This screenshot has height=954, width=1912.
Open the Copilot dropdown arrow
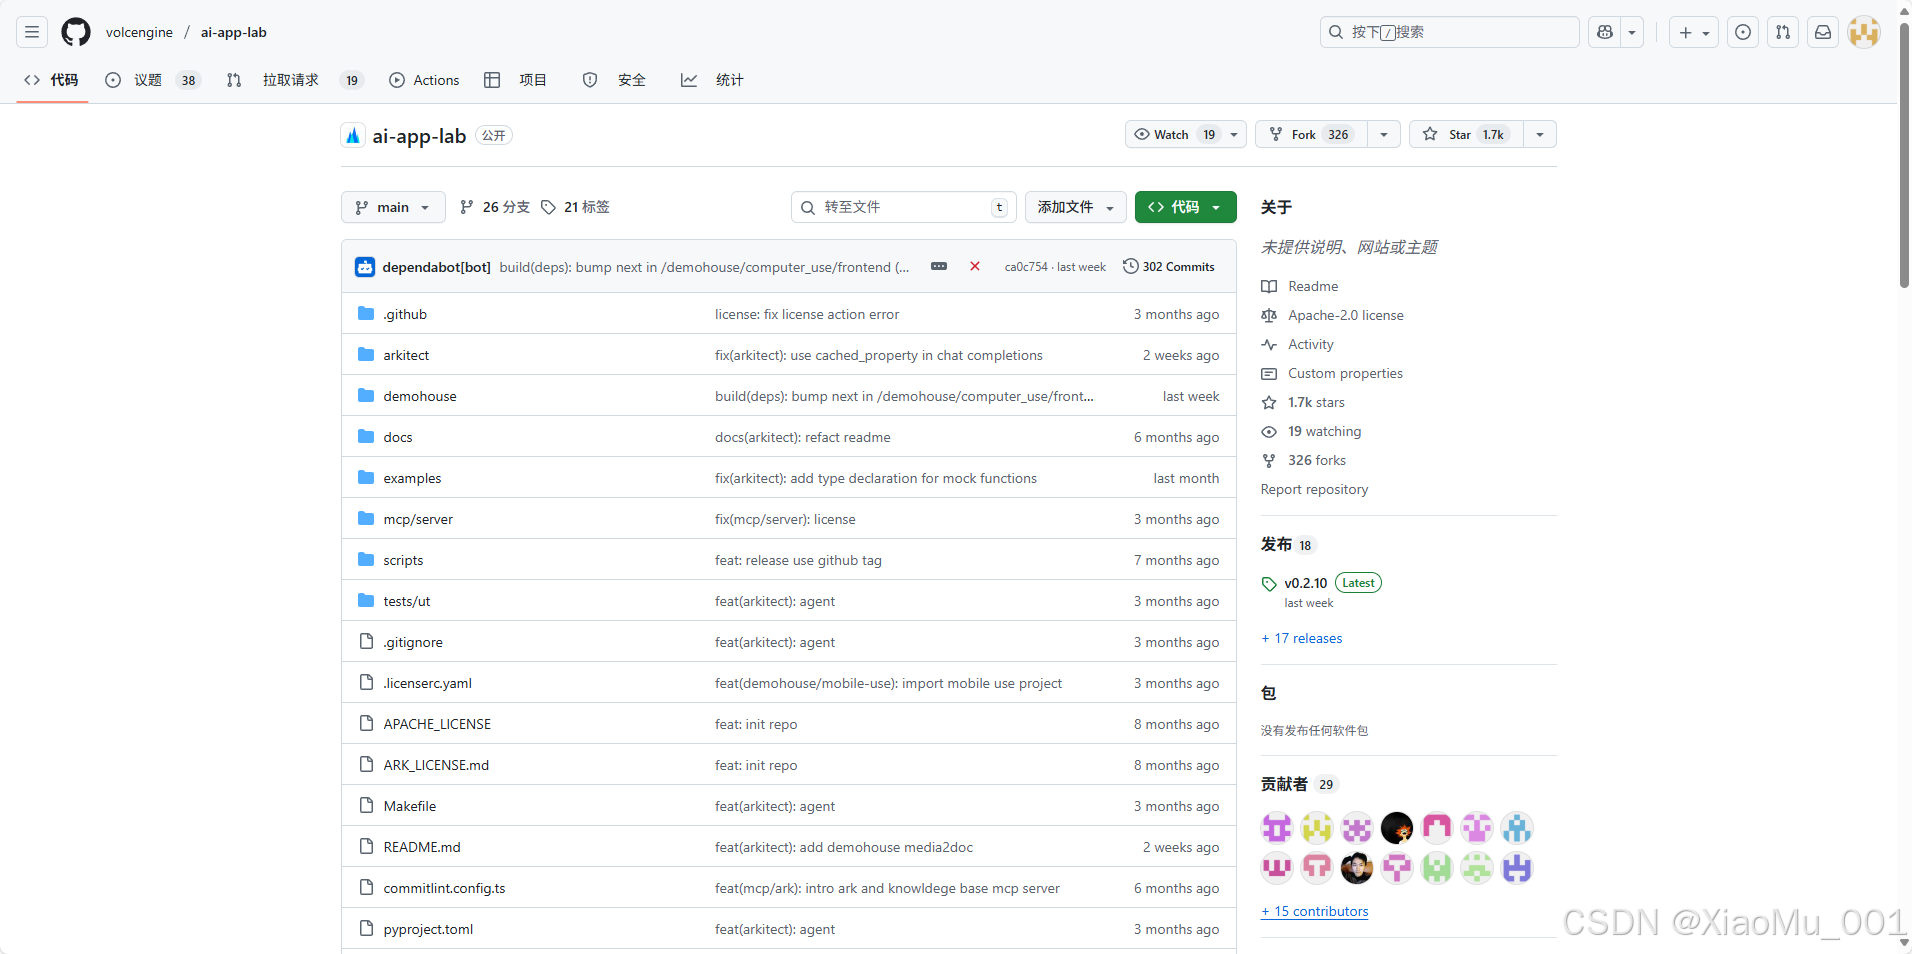coord(1632,32)
